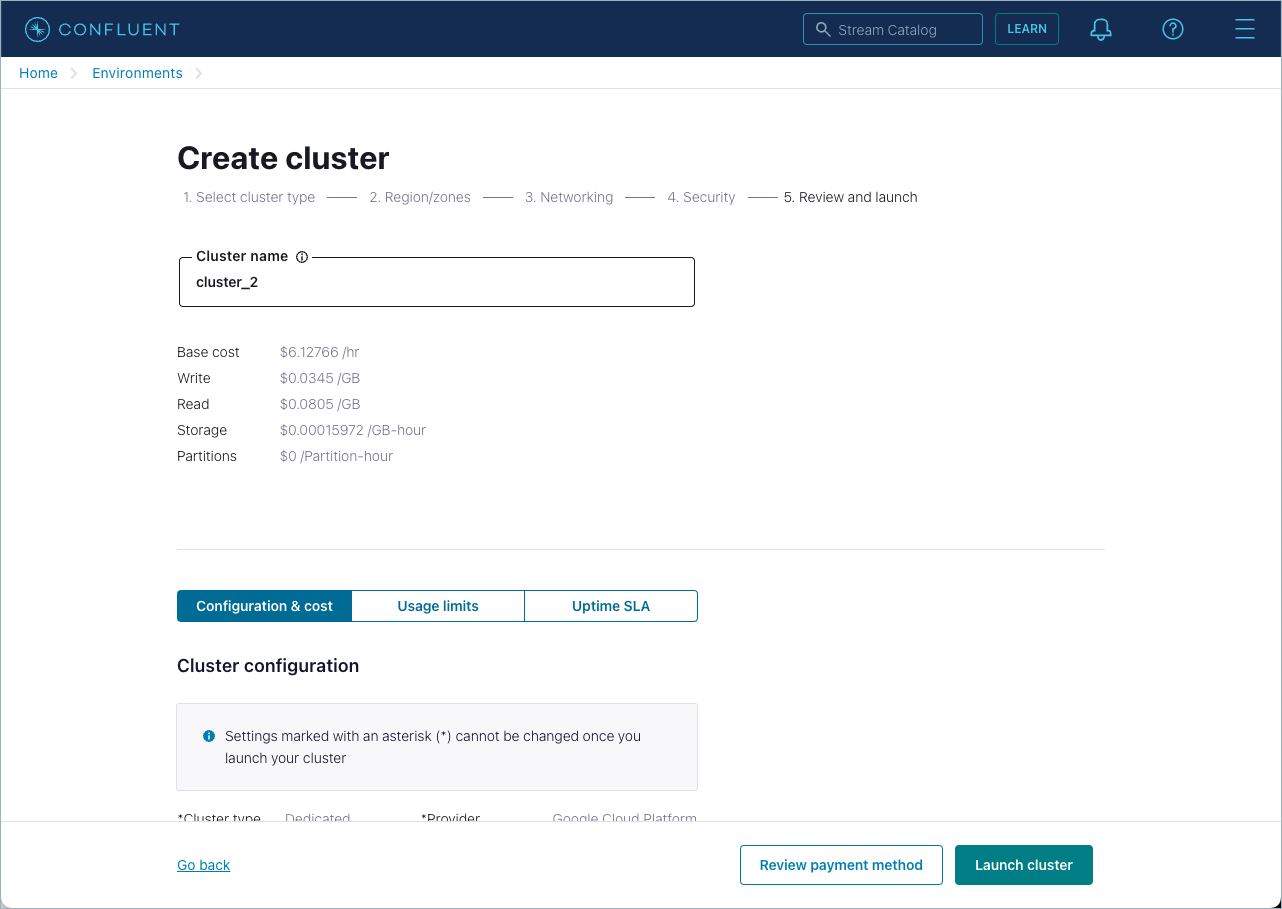The height and width of the screenshot is (909, 1282).
Task: Click the Confluent logo
Action: 100,28
